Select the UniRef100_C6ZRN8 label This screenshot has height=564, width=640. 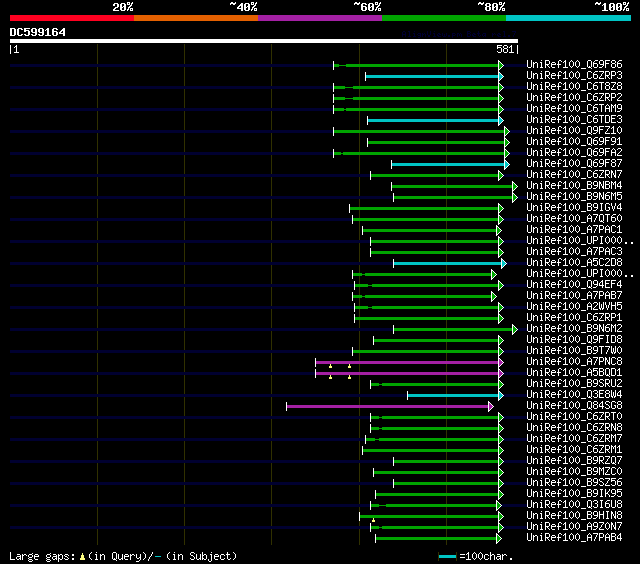pyautogui.click(x=574, y=428)
